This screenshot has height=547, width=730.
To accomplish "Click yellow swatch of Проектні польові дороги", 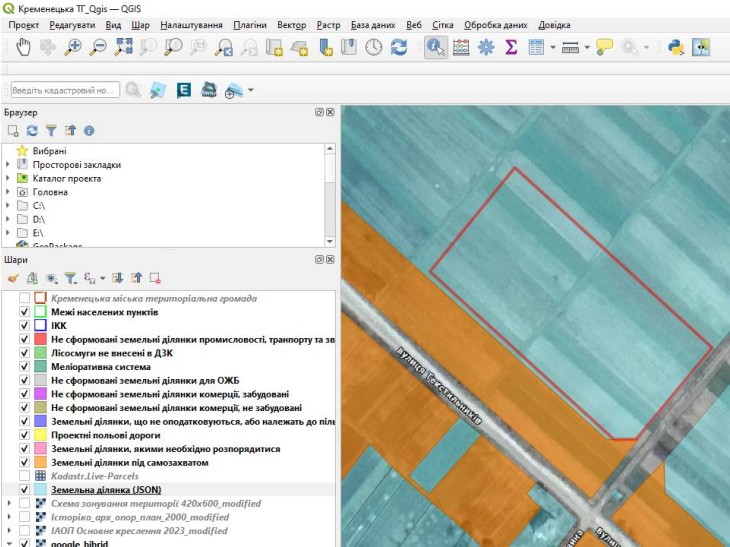I will click(x=41, y=435).
